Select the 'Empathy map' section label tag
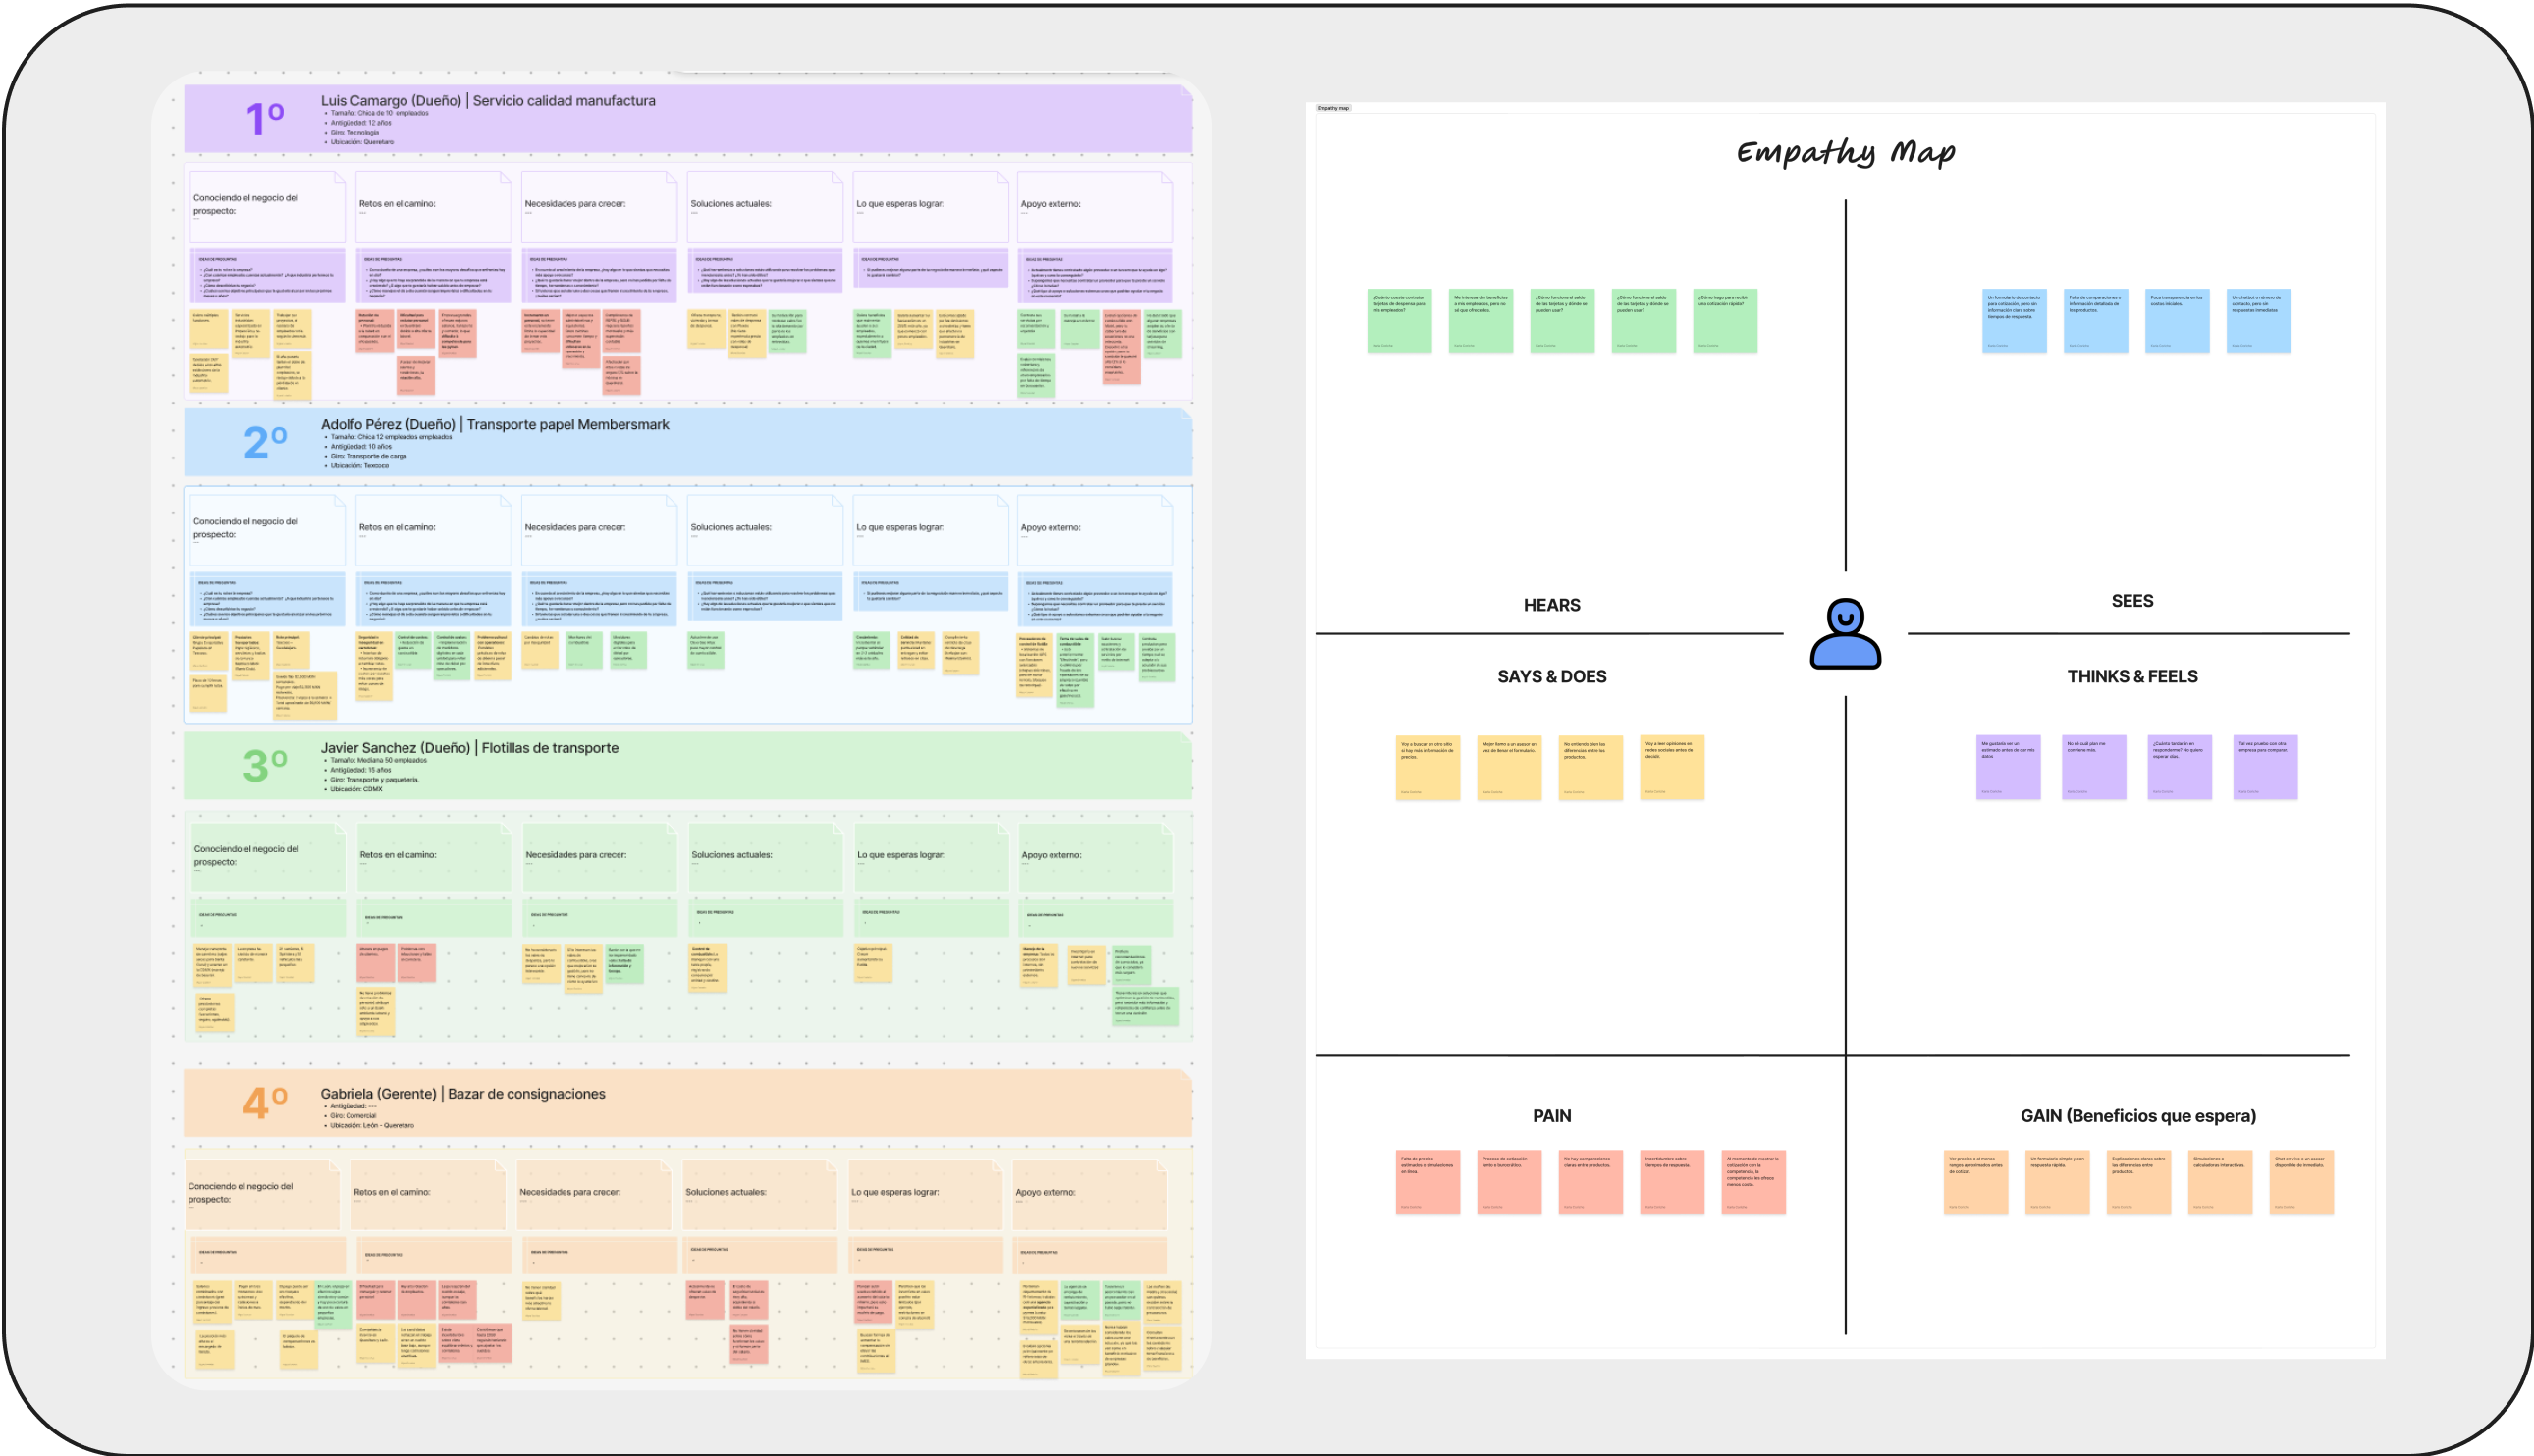This screenshot has width=2534, height=1456. [x=1332, y=108]
